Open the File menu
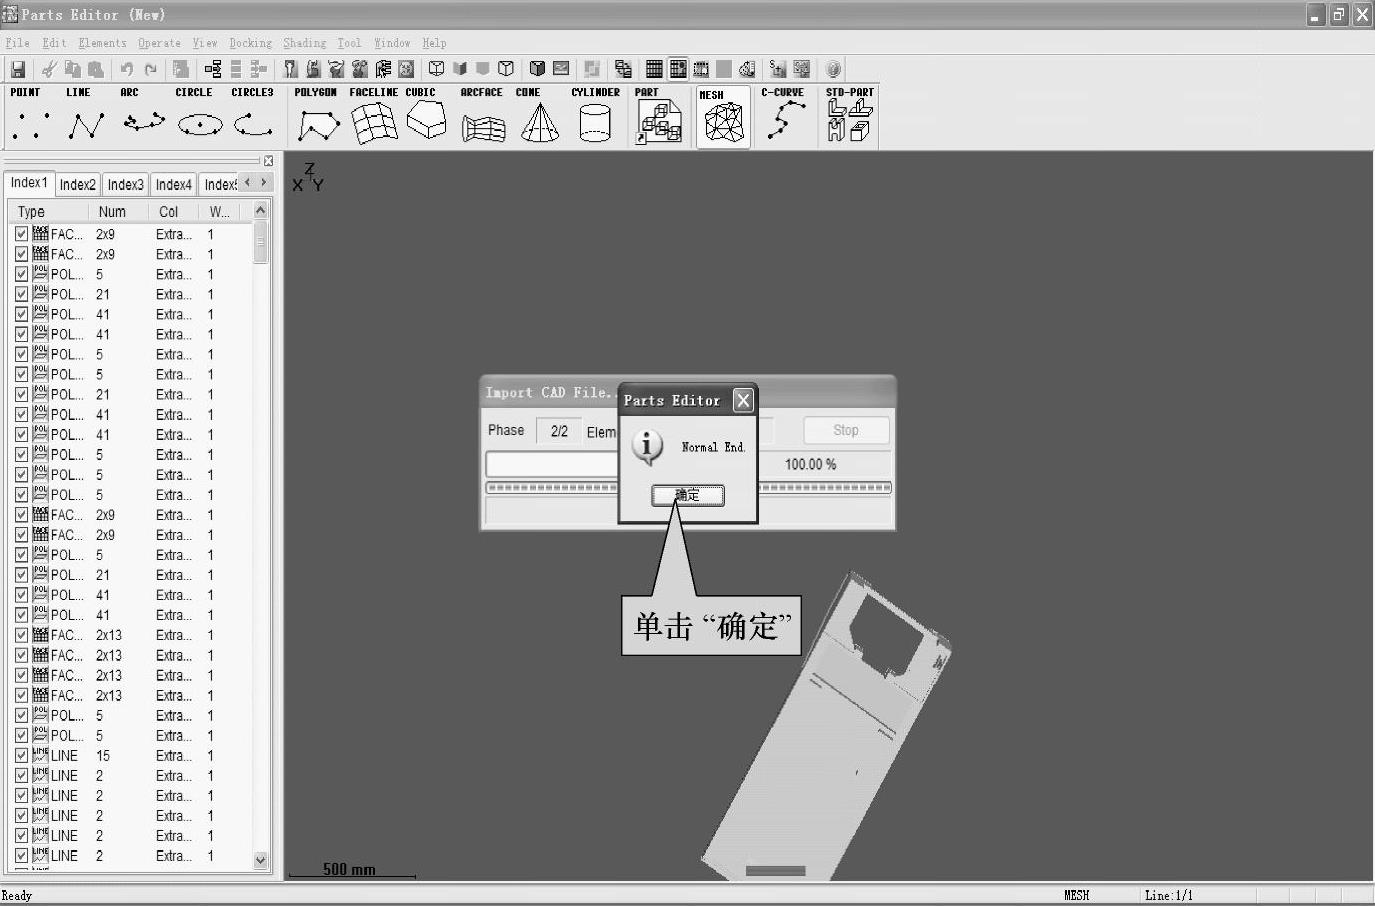1375x906 pixels. pos(17,43)
